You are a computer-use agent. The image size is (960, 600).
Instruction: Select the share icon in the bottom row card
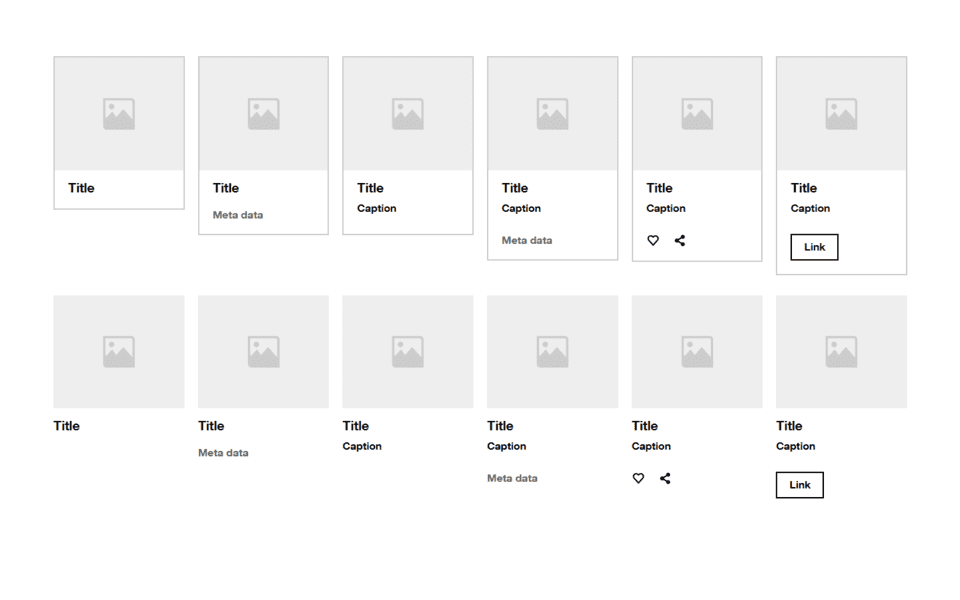click(665, 478)
